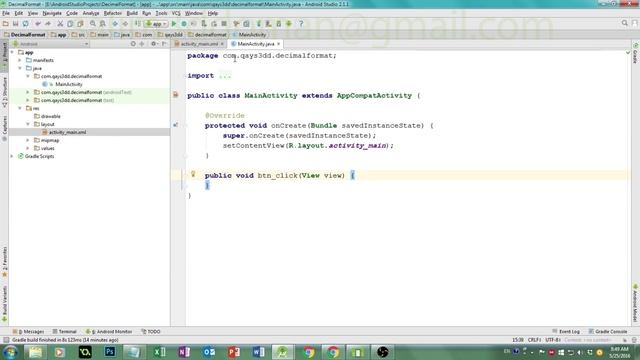
Task: Click the Debug app bug icon
Action: click(184, 24)
